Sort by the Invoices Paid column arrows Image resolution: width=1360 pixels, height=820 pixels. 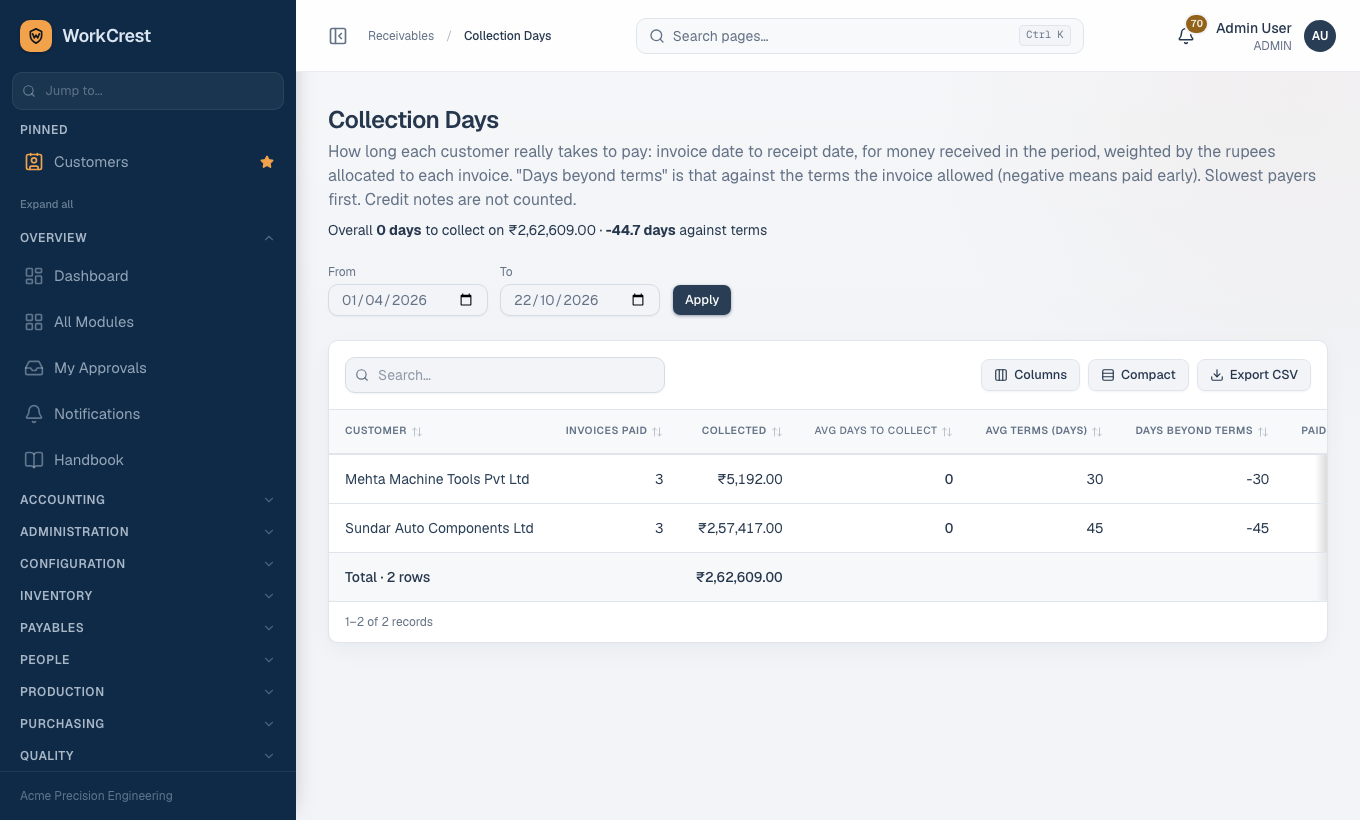tap(657, 431)
